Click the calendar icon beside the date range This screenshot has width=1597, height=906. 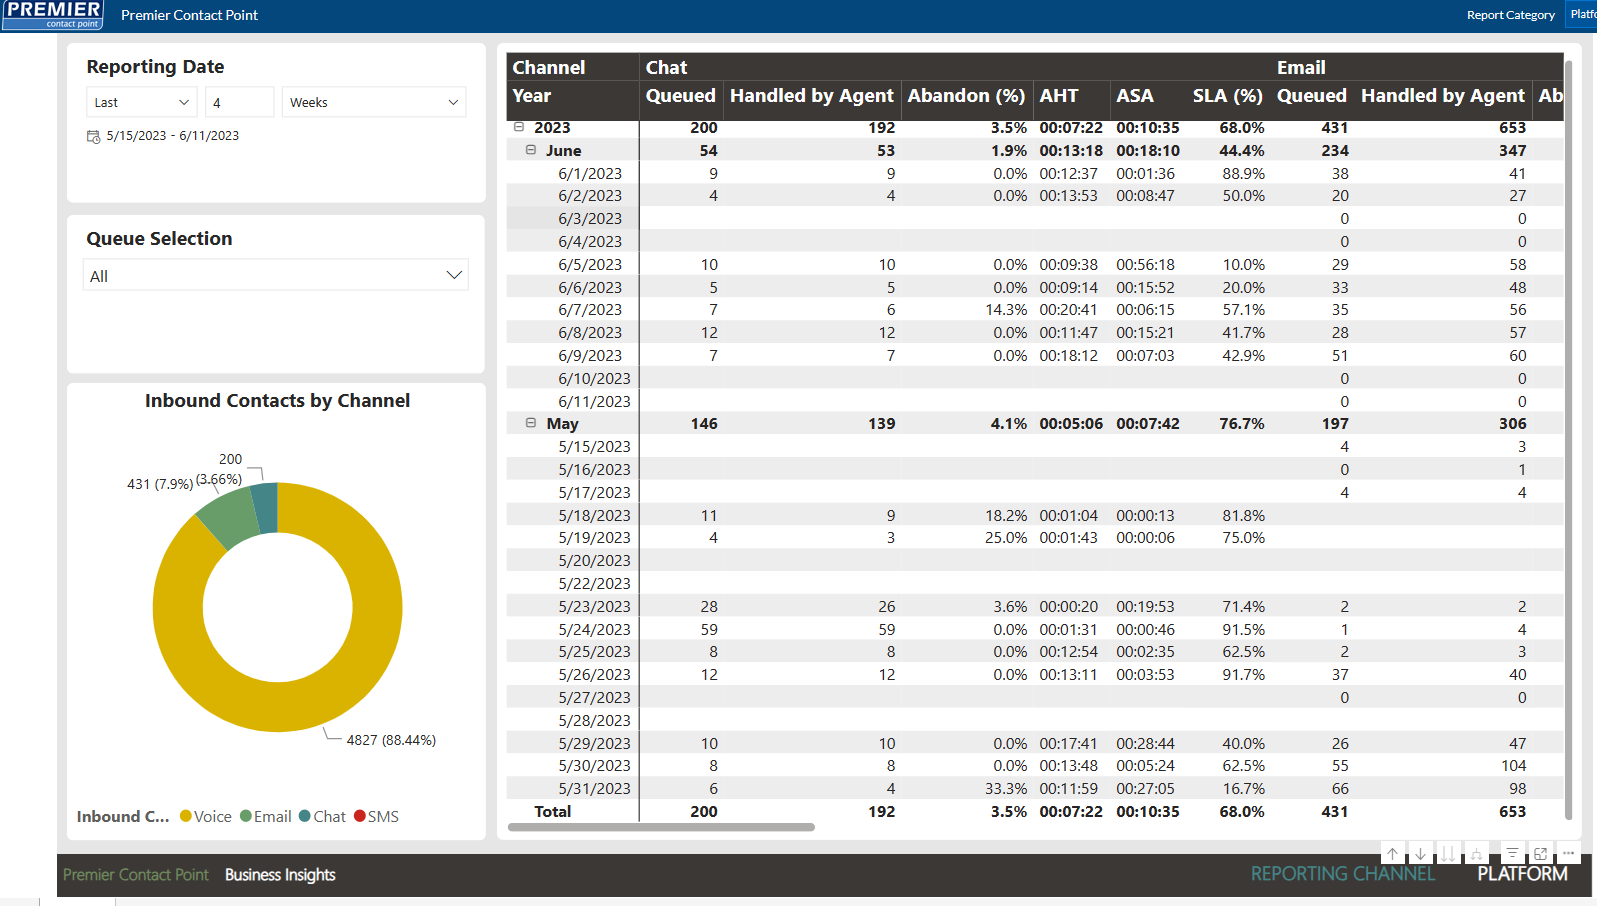pos(93,136)
